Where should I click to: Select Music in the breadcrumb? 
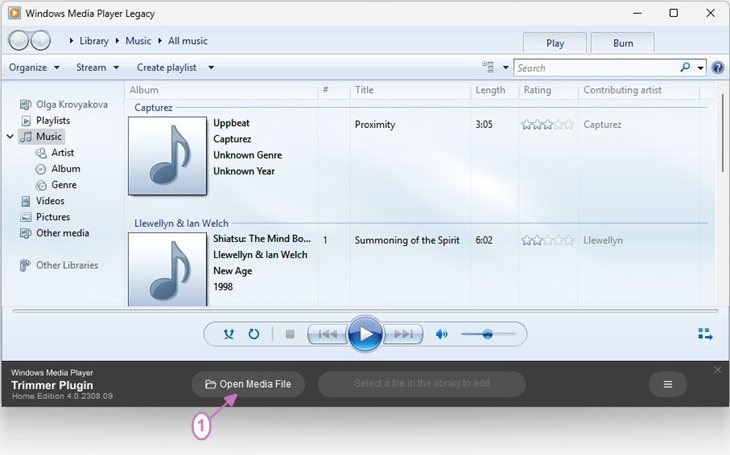[x=138, y=41]
